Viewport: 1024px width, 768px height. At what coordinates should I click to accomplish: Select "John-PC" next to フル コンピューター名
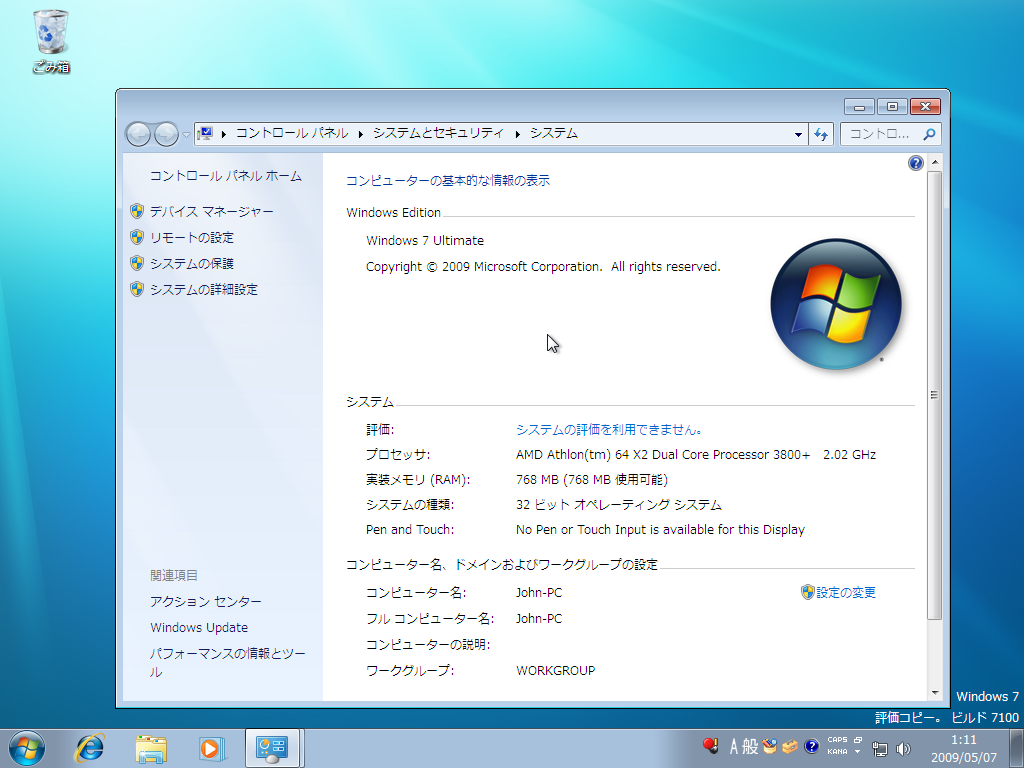(539, 618)
